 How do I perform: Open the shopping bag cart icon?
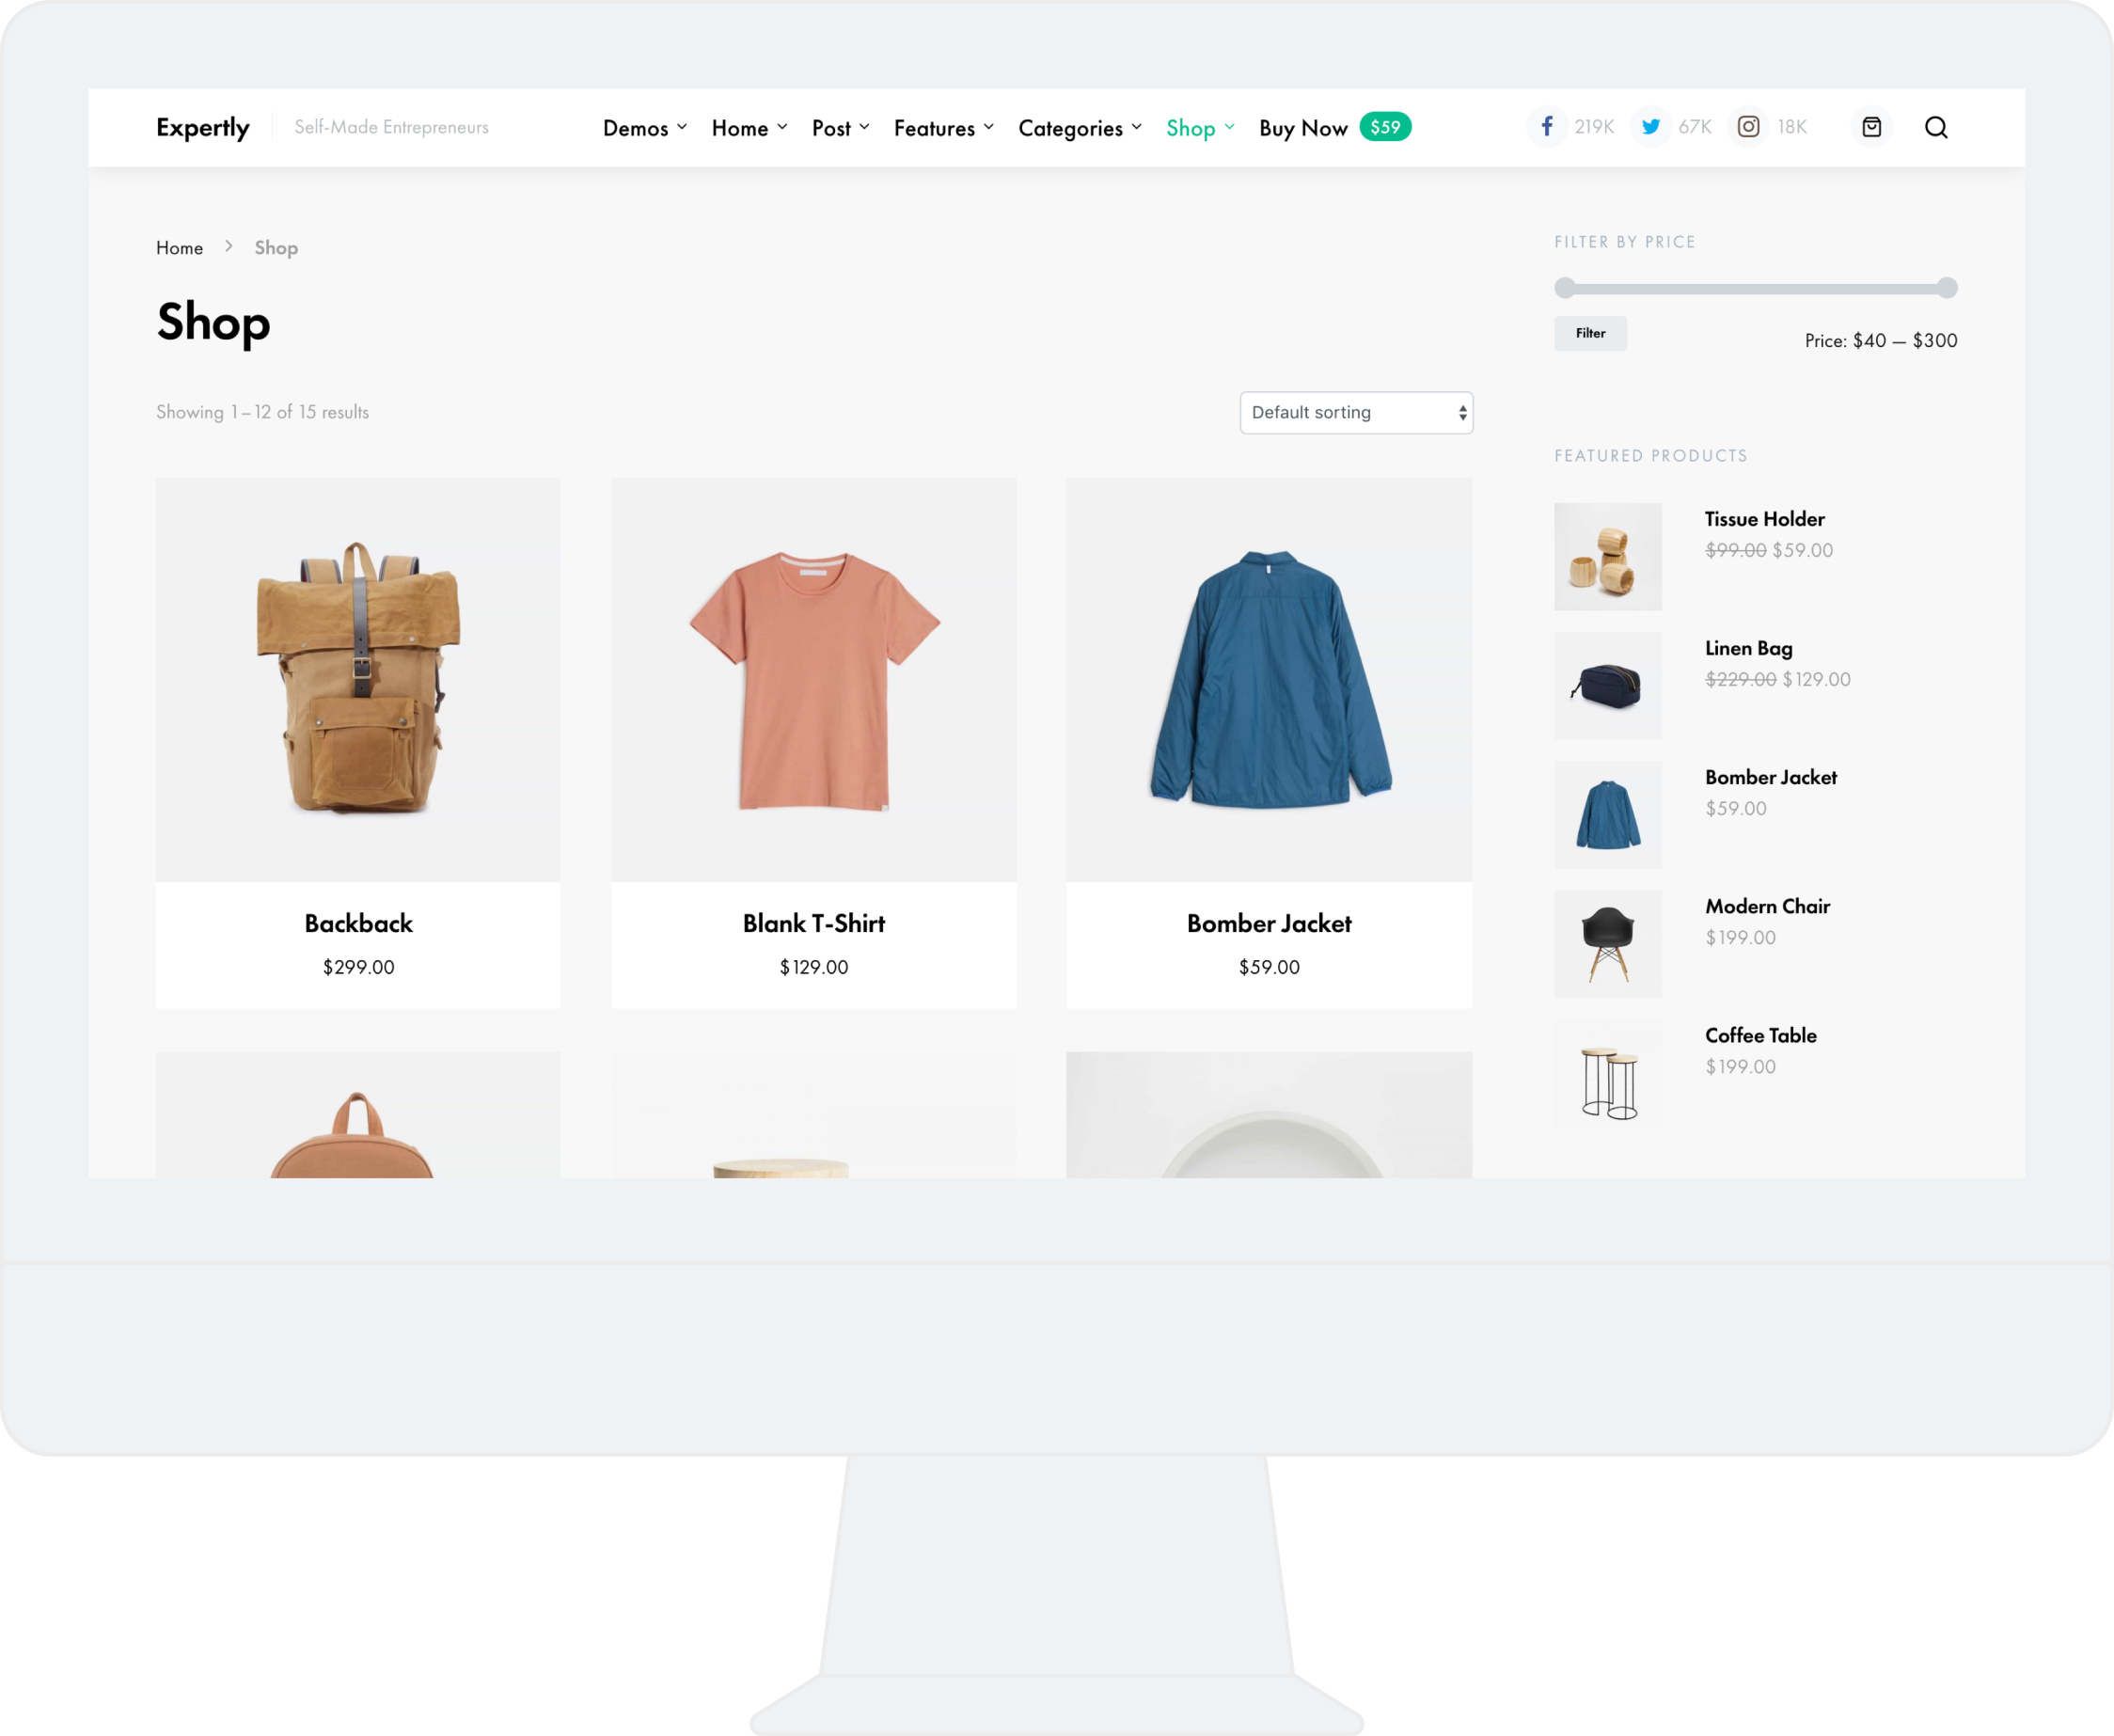(1871, 127)
